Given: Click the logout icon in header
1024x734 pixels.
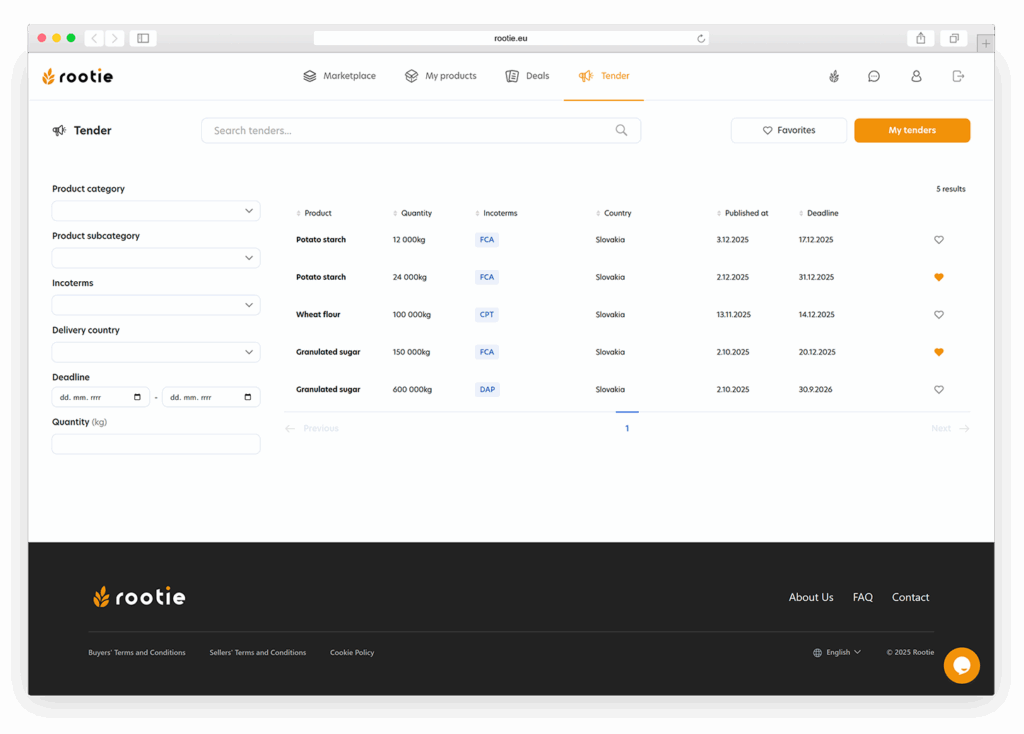Looking at the screenshot, I should click(958, 76).
